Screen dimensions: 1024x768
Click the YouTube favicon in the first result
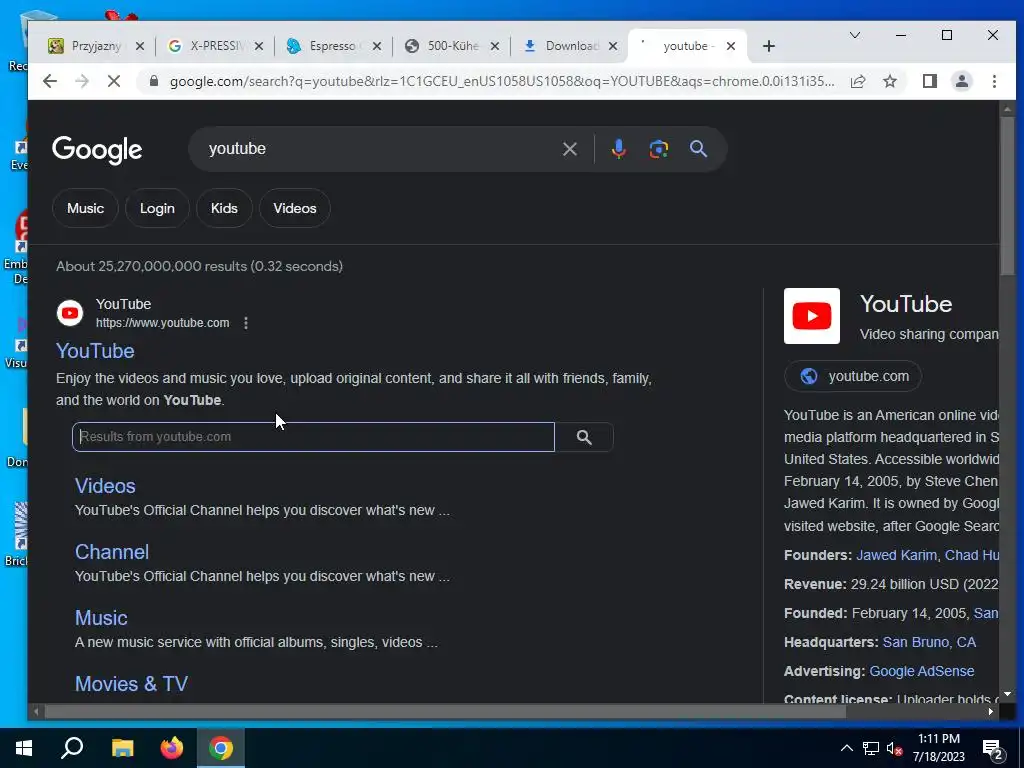click(x=70, y=313)
